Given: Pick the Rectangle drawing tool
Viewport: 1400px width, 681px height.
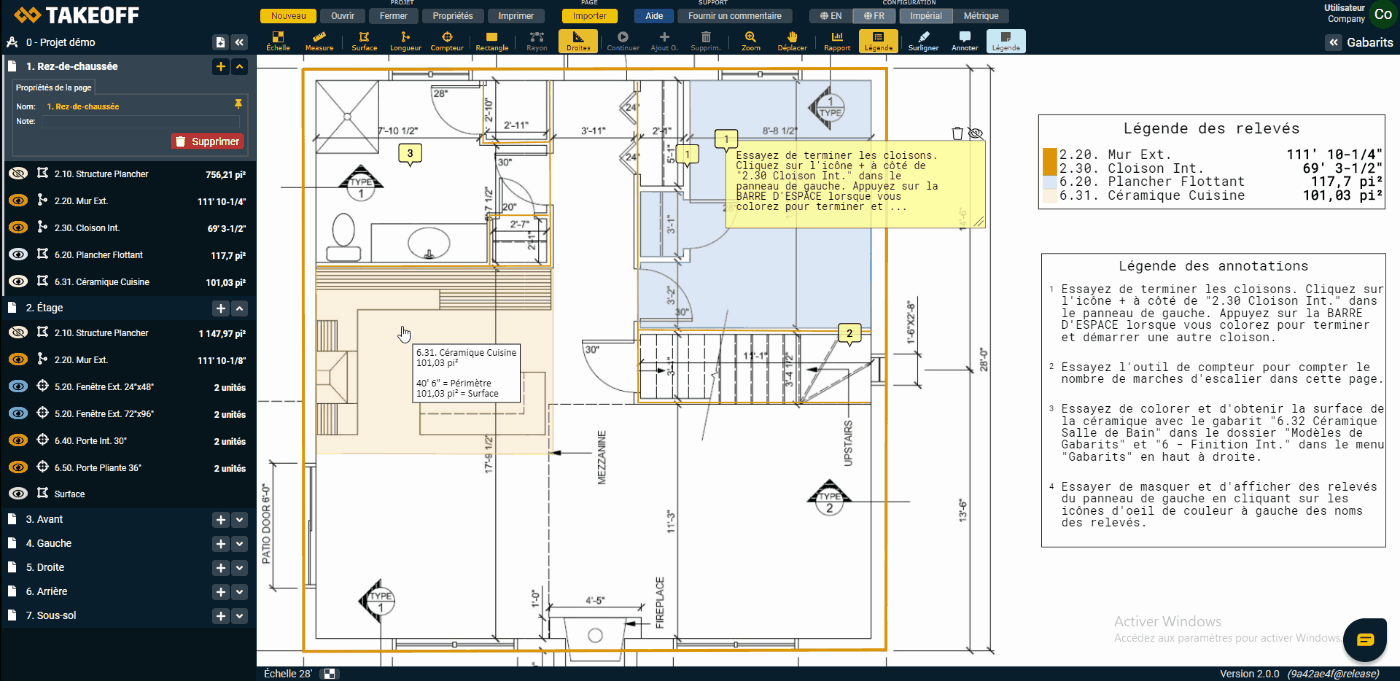Looking at the screenshot, I should [491, 41].
